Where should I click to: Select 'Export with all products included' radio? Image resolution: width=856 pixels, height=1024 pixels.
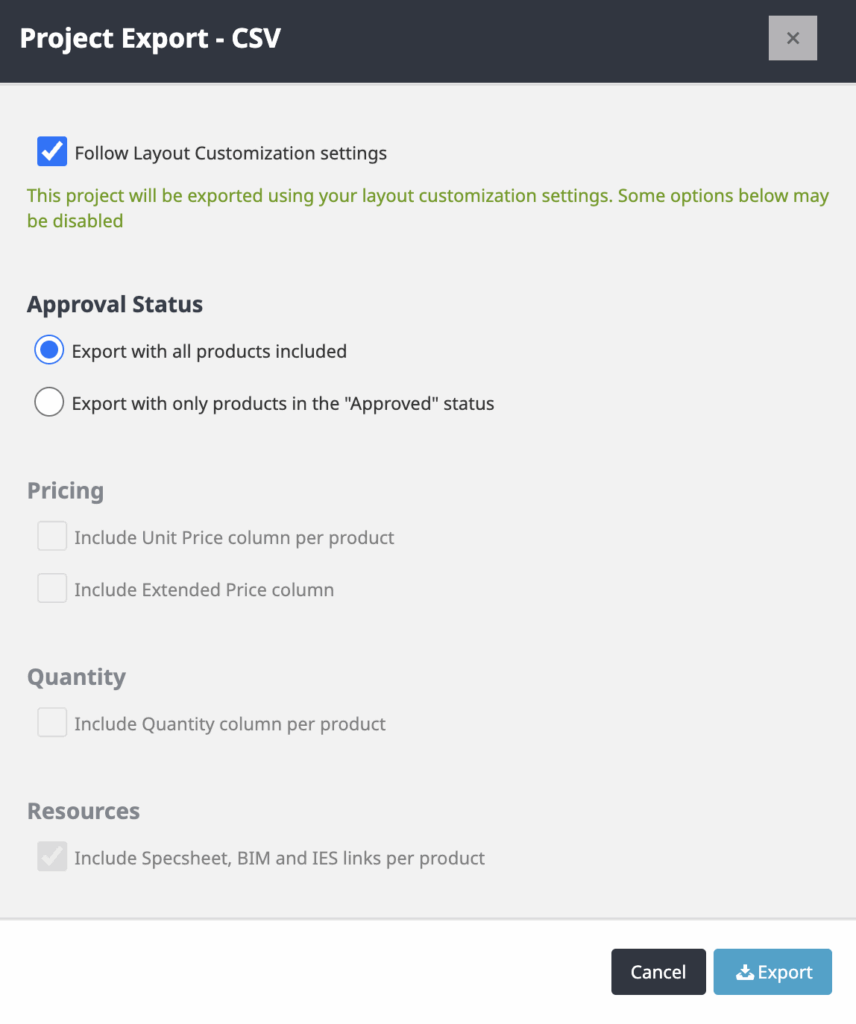pyautogui.click(x=49, y=350)
